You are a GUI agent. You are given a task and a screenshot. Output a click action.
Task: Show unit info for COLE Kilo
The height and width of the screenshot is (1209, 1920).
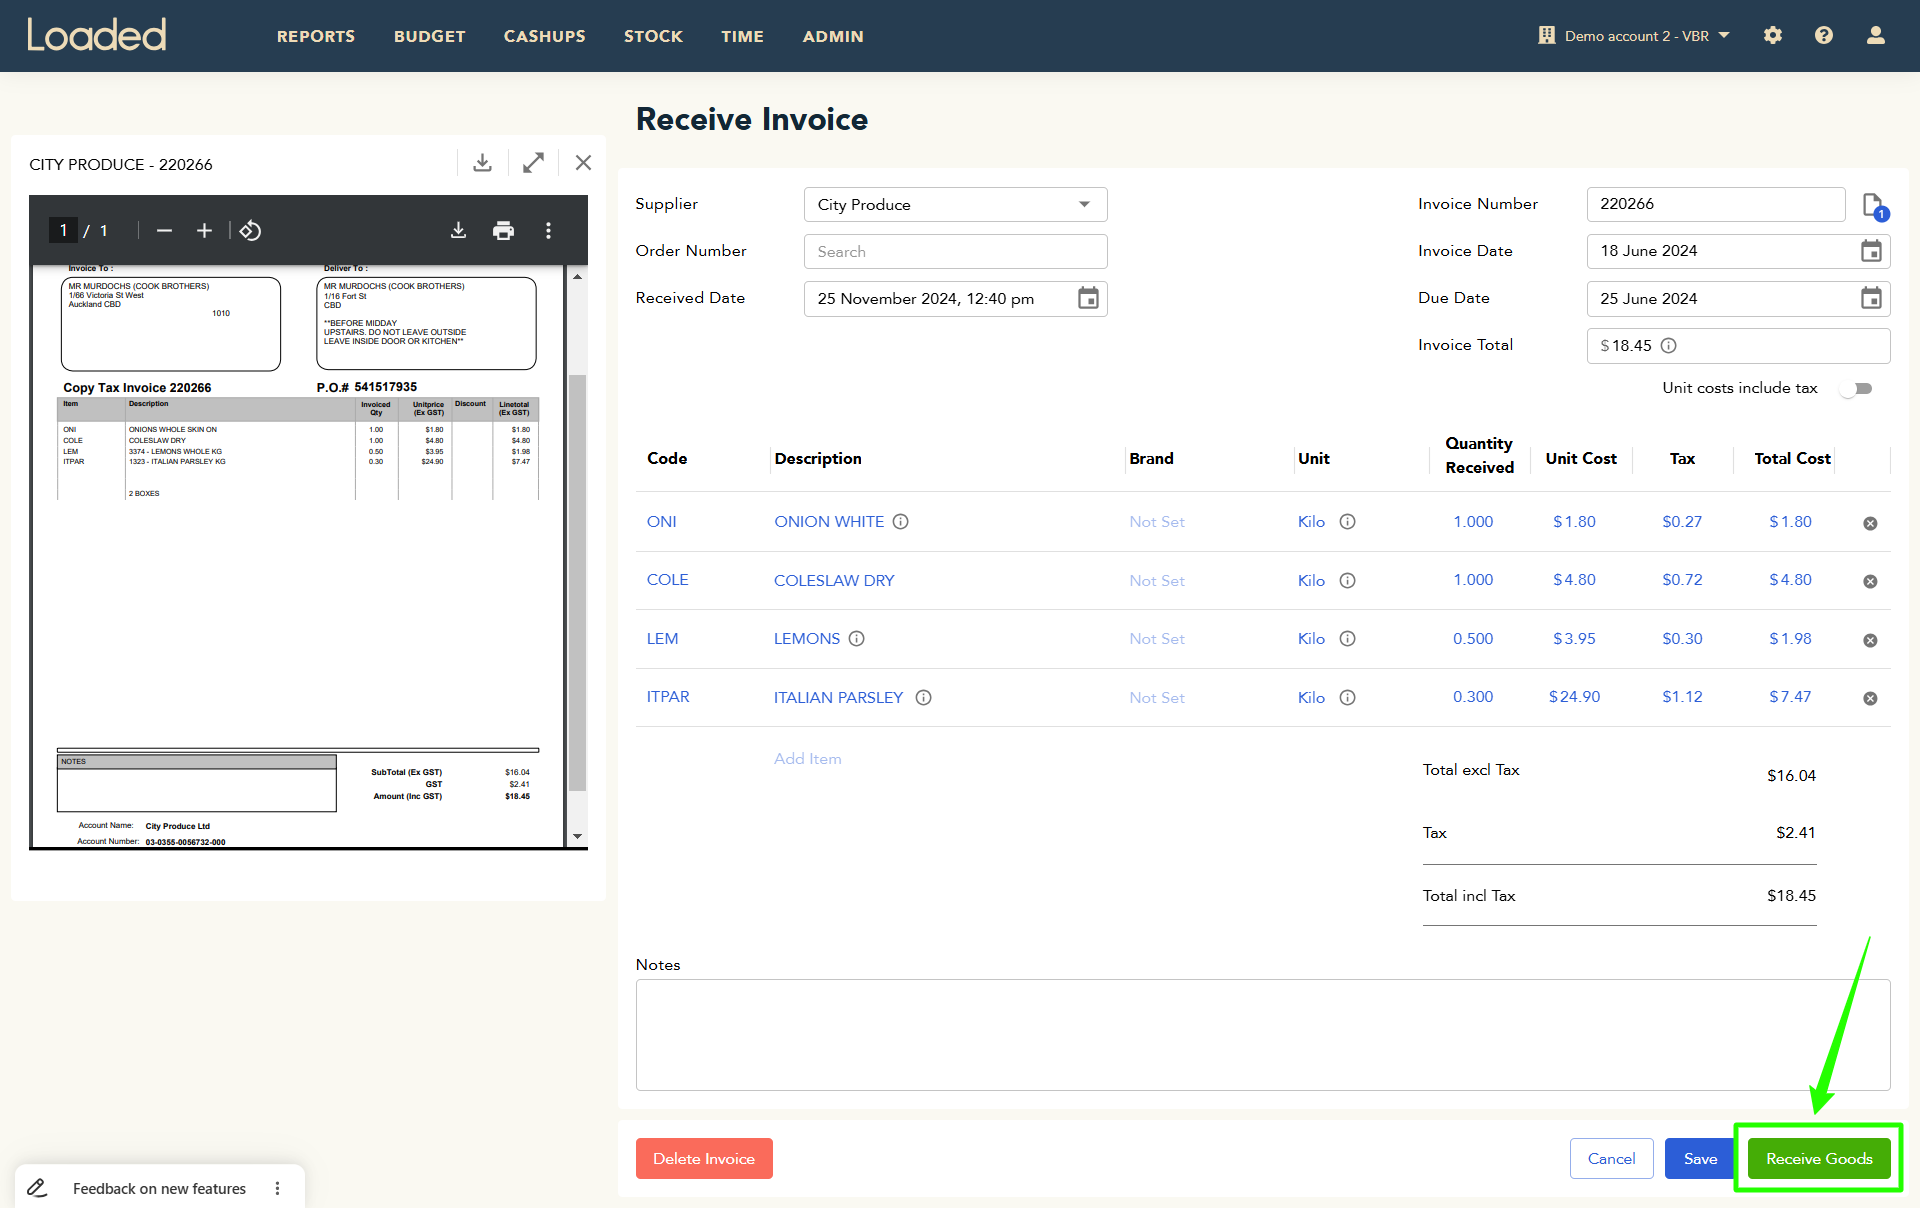pos(1348,581)
